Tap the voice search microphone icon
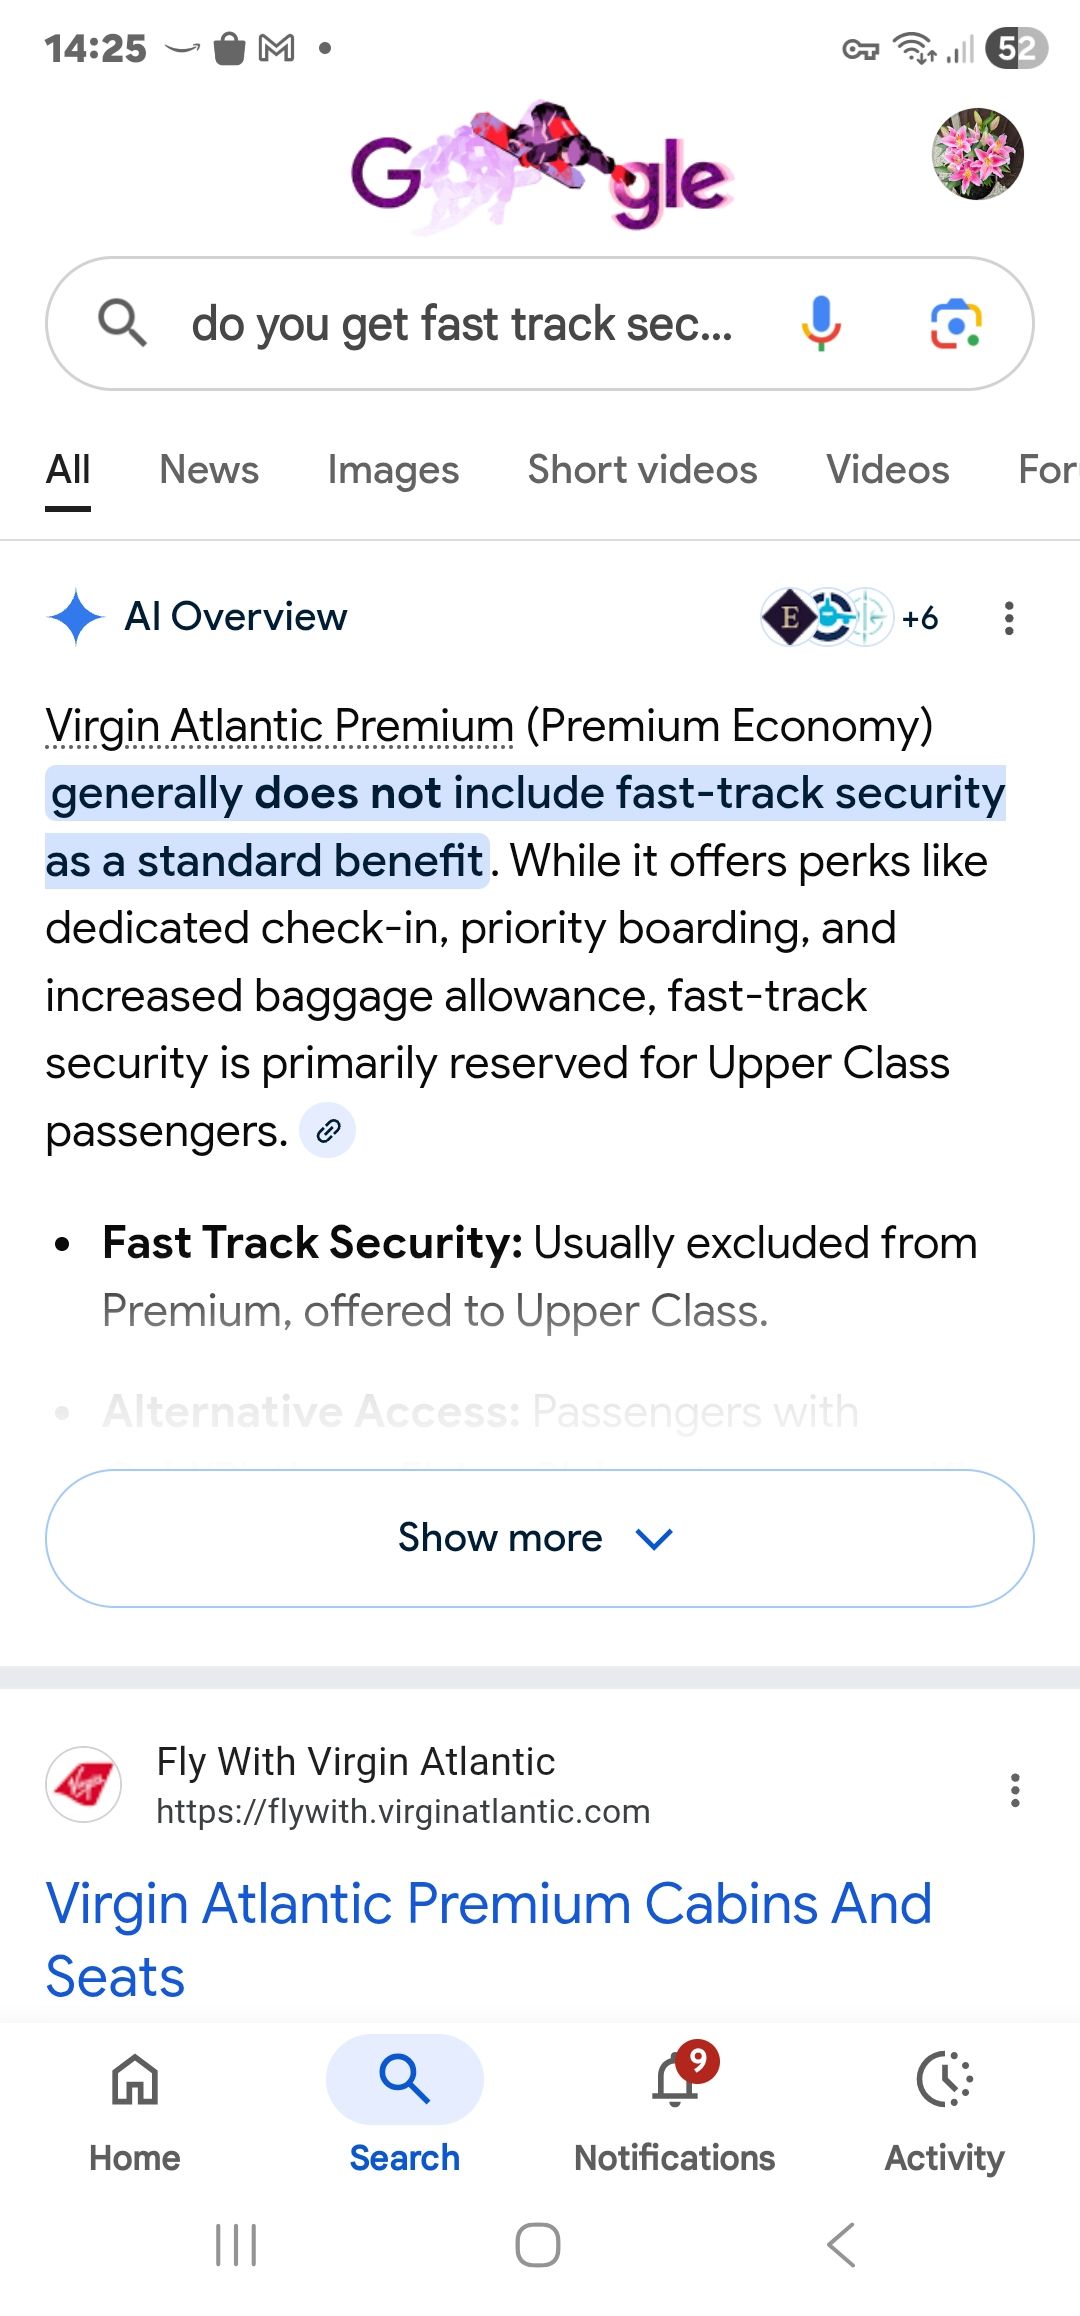 pos(820,324)
